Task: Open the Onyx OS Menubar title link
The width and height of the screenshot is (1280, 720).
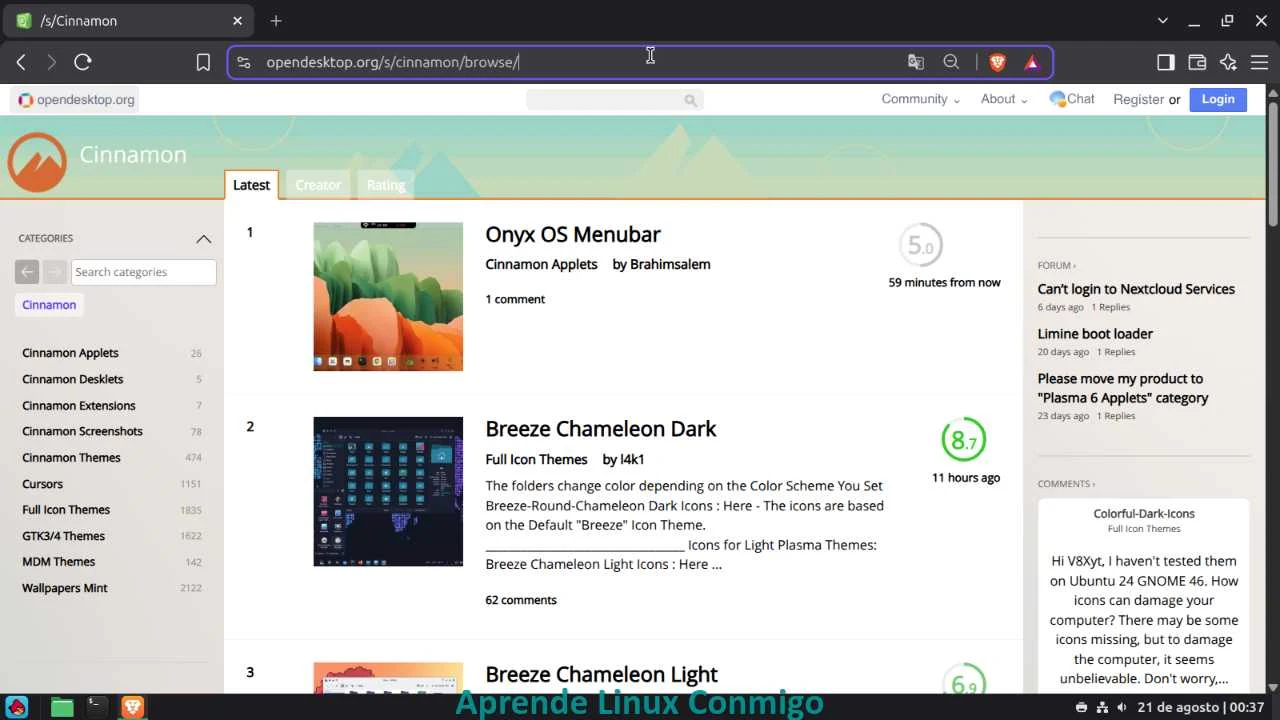Action: pos(573,234)
